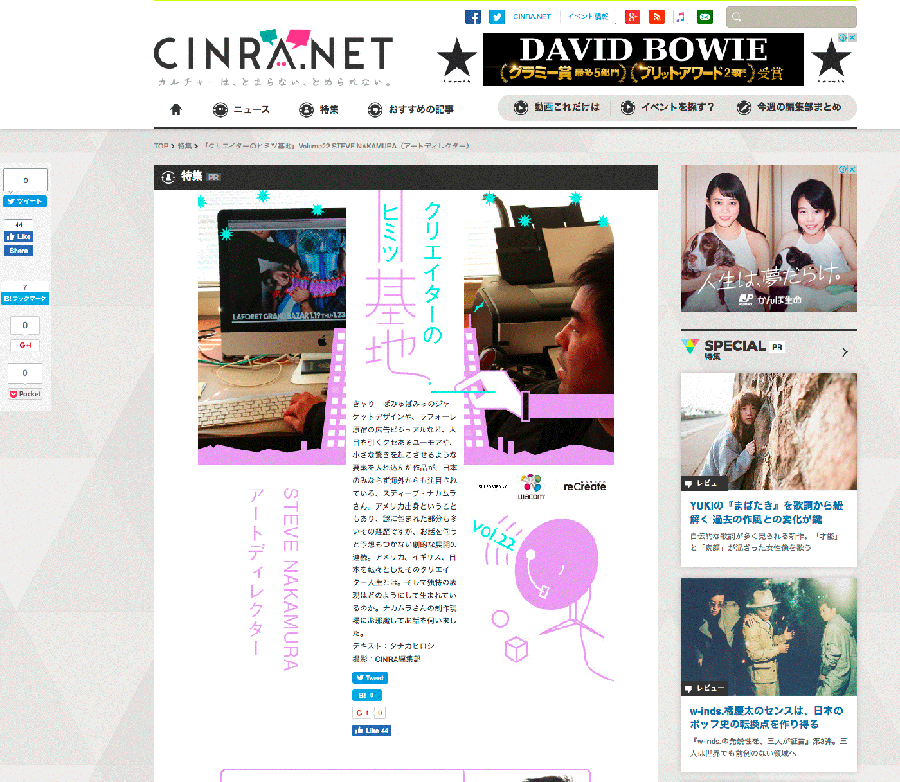The image size is (900, 782).
Task: Open イベントを探す？ menu link
Action: [x=668, y=107]
